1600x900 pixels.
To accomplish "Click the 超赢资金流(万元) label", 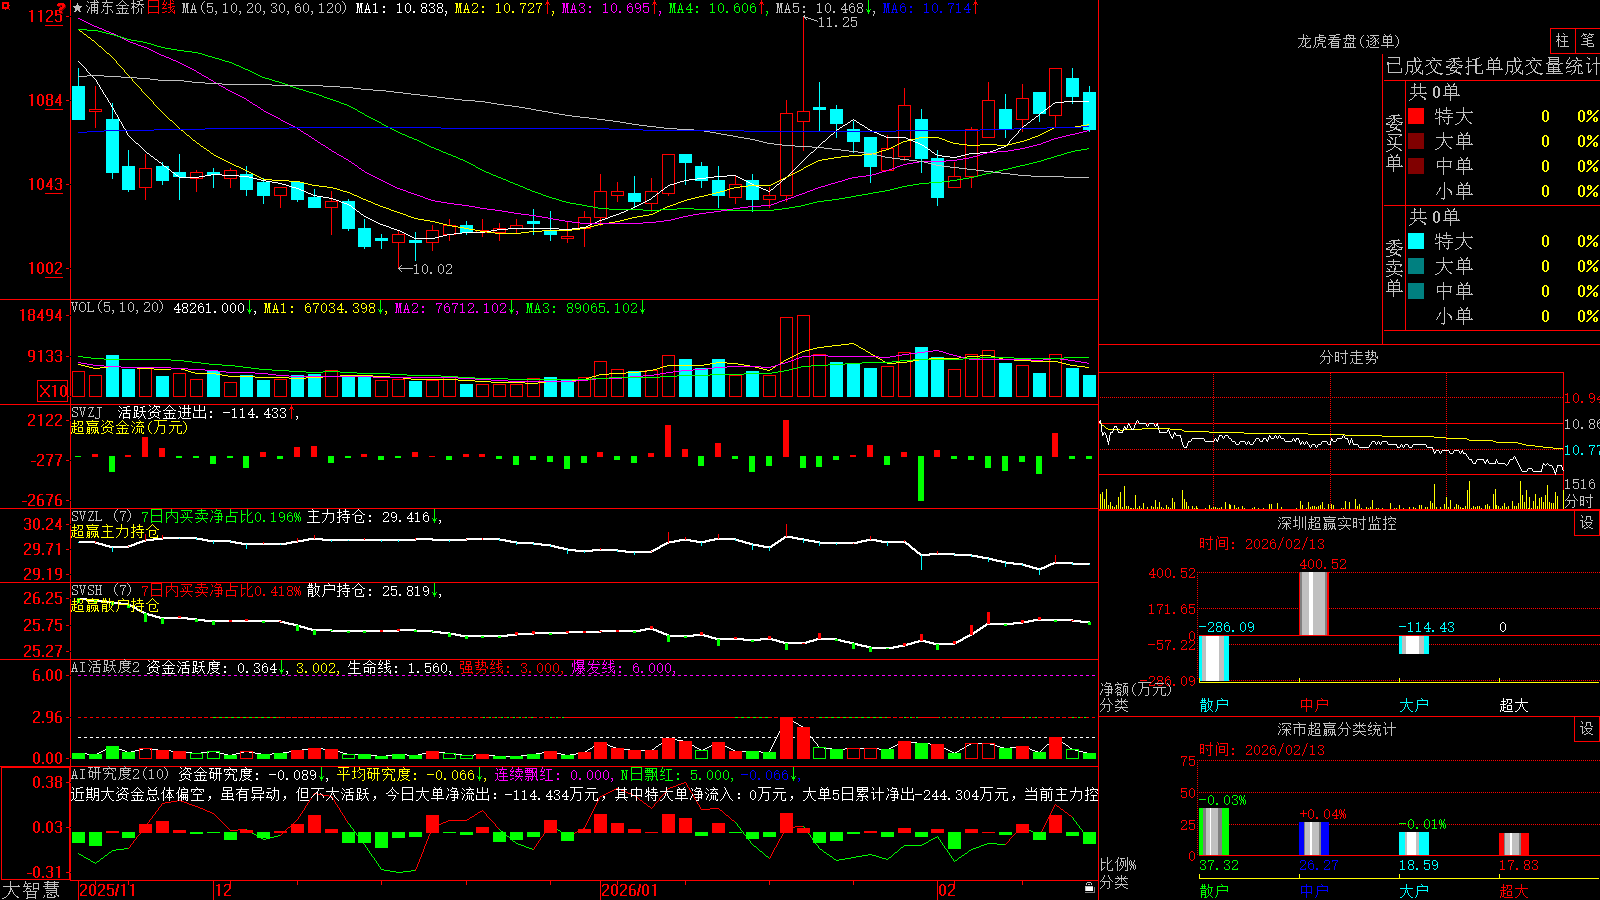I will [x=129, y=427].
